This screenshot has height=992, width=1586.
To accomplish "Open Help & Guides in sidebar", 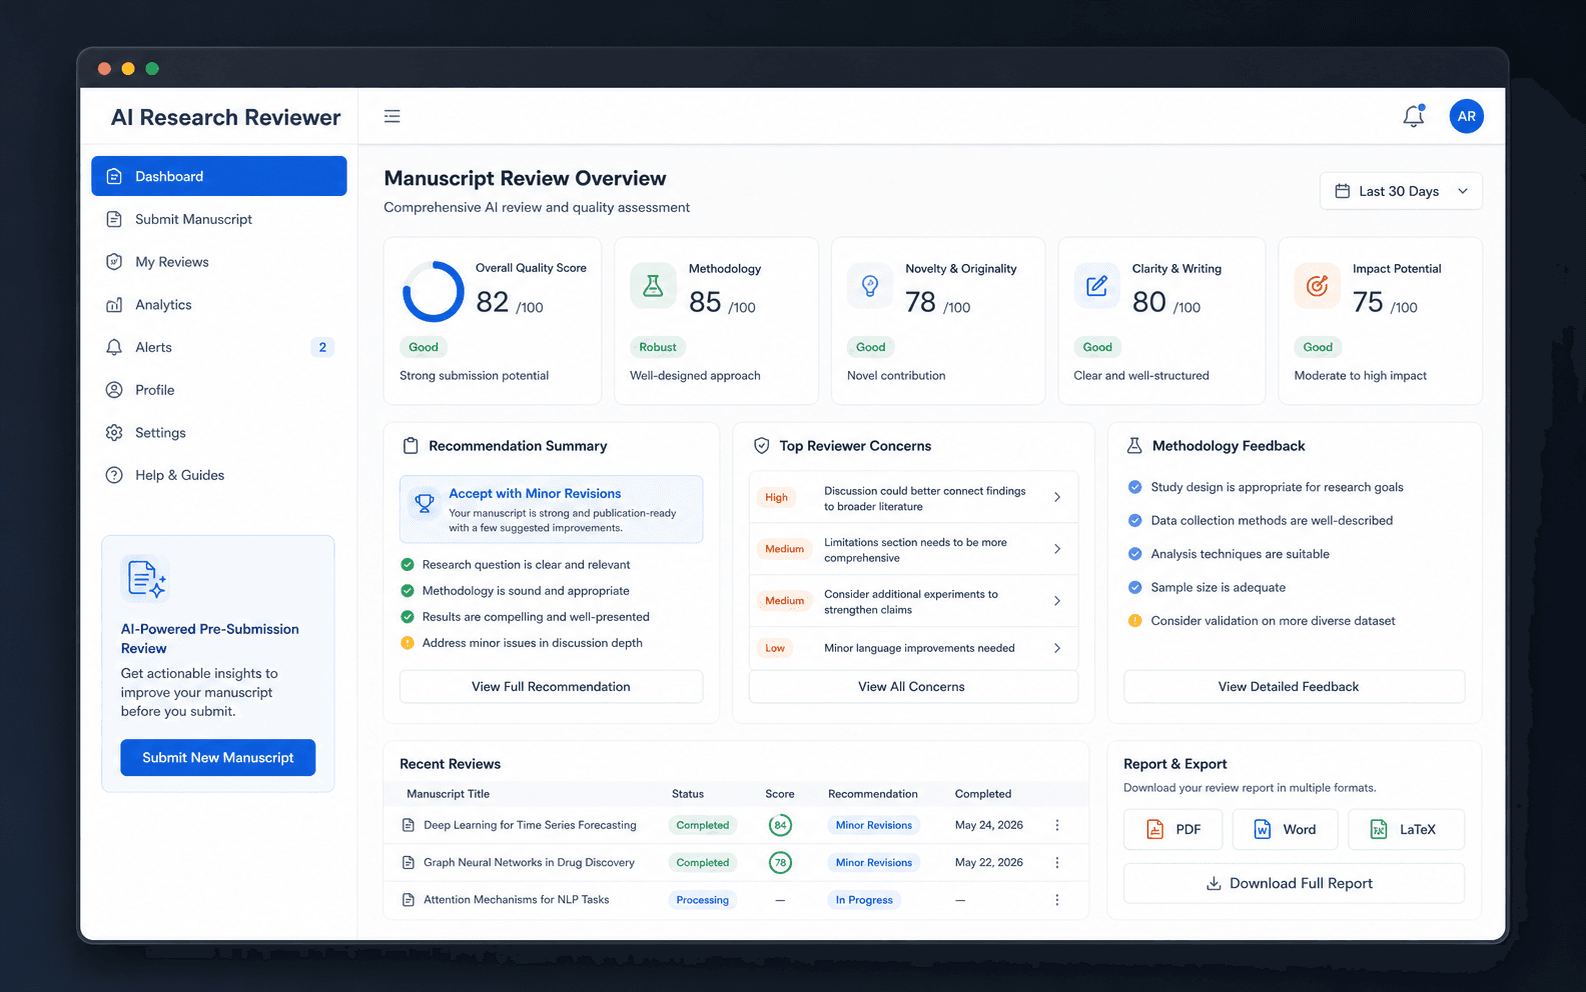I will 219,475.
